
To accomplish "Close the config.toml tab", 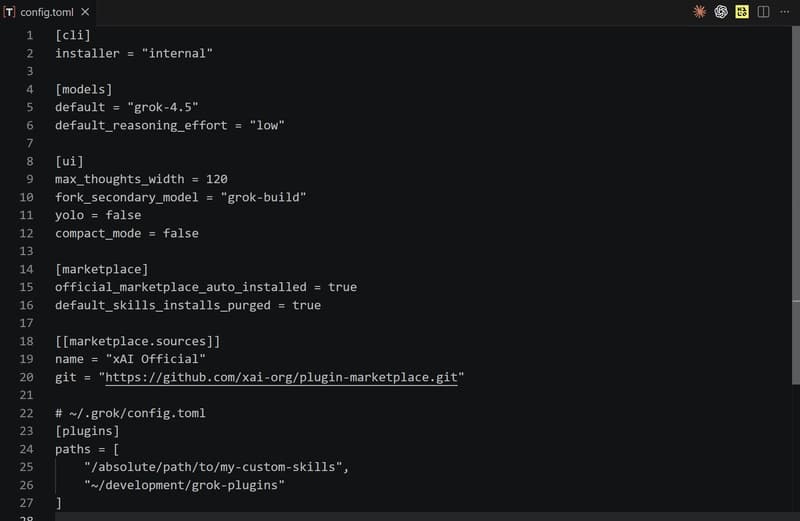I will tap(85, 12).
